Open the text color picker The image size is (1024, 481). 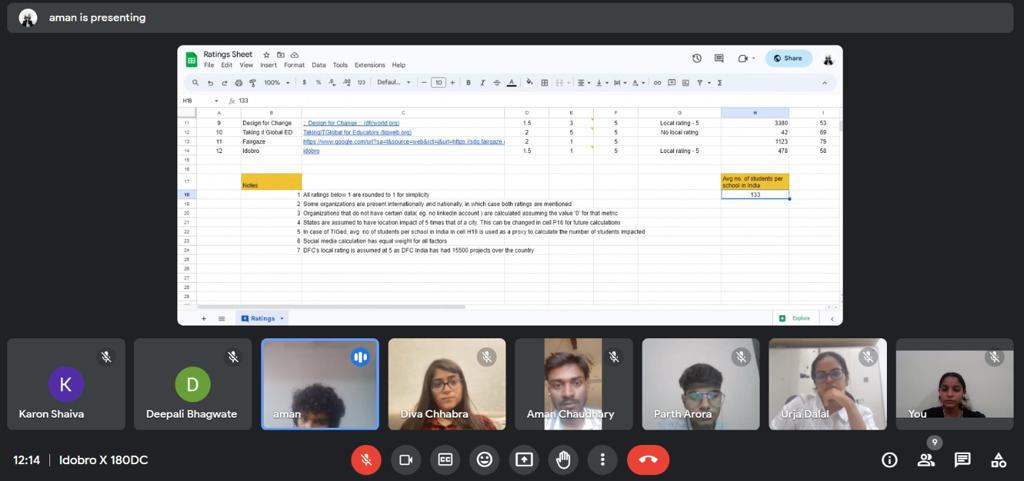511,83
